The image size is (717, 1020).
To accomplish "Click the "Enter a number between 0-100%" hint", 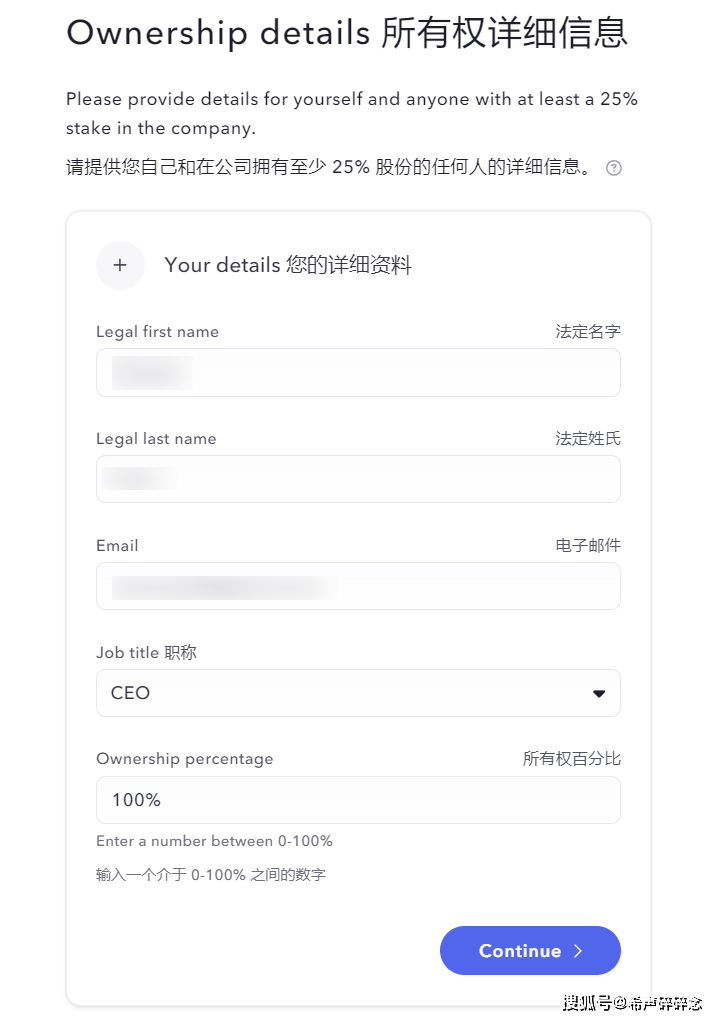I will [x=214, y=841].
